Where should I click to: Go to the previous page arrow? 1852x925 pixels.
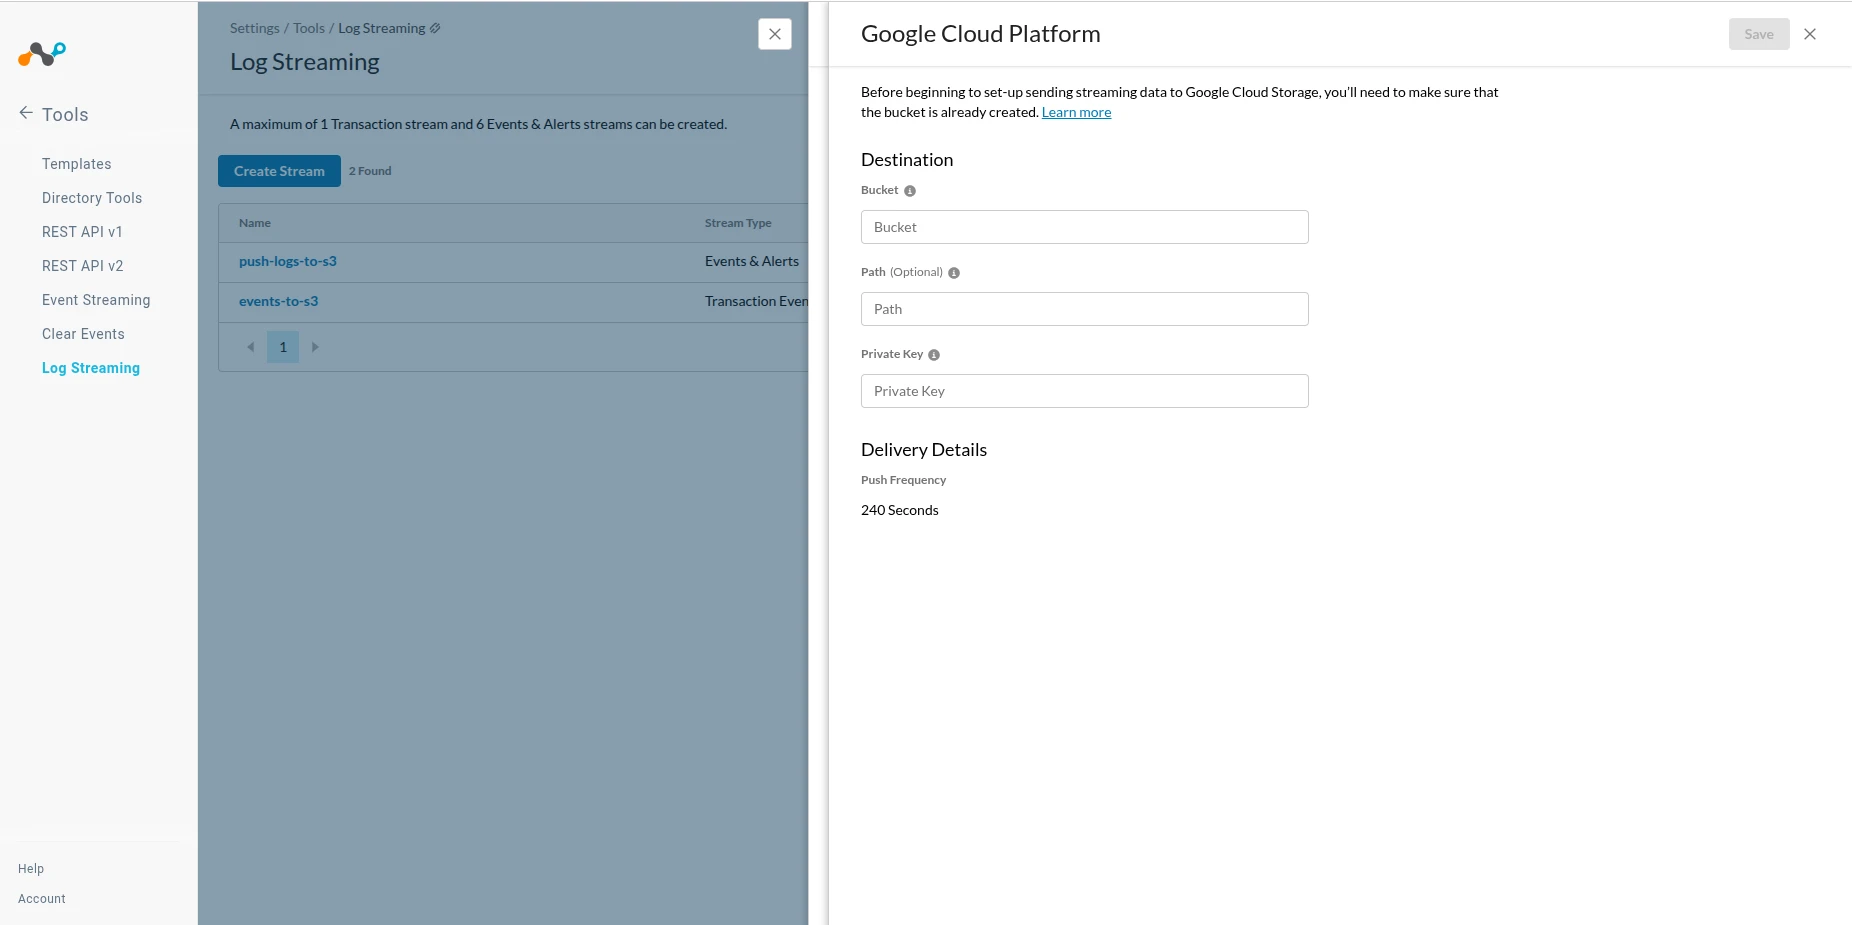[250, 347]
